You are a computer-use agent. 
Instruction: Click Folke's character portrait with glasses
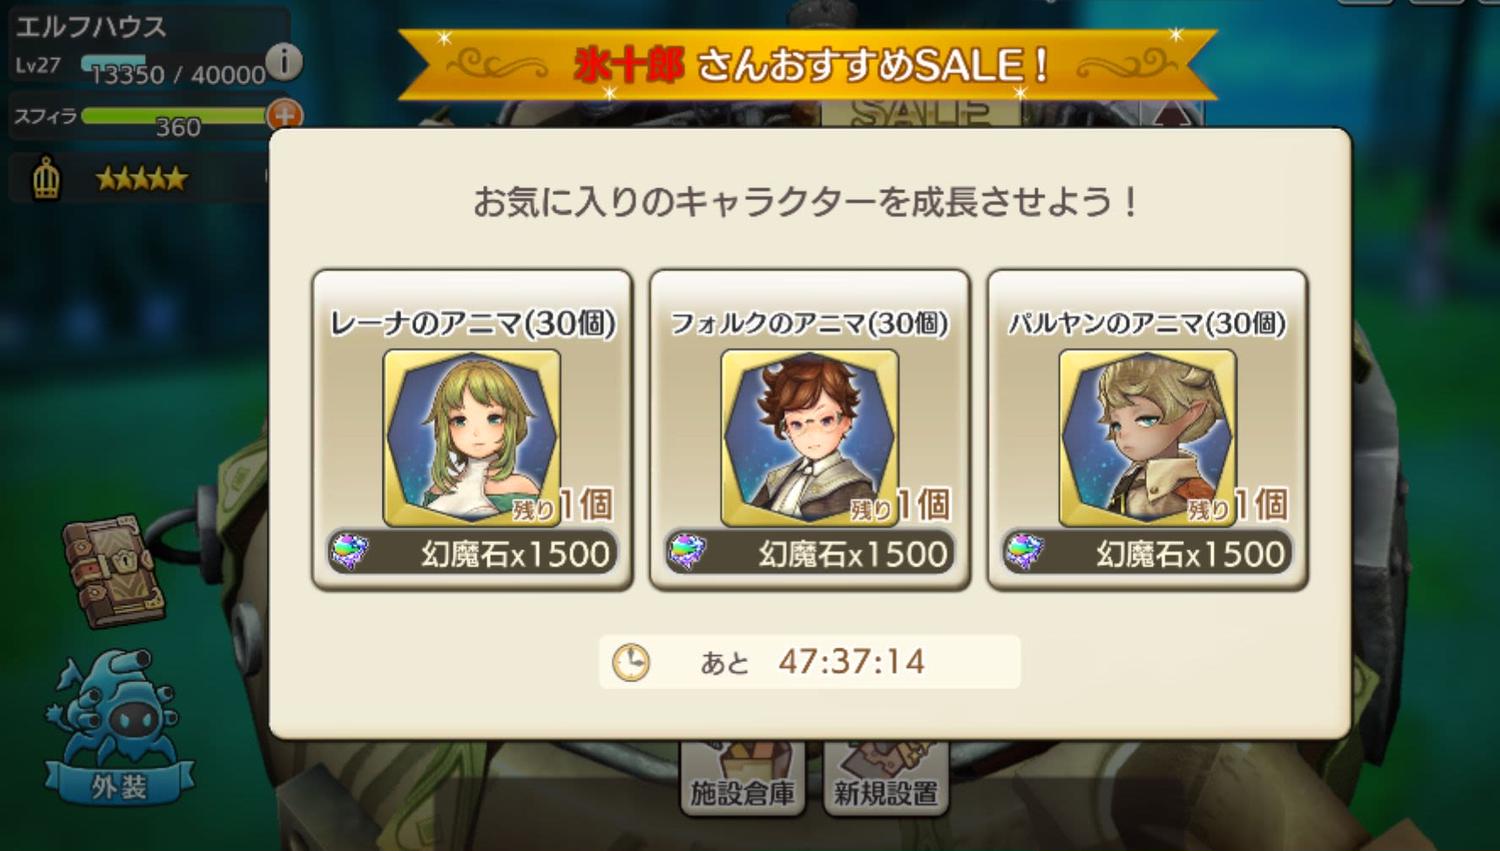[809, 437]
